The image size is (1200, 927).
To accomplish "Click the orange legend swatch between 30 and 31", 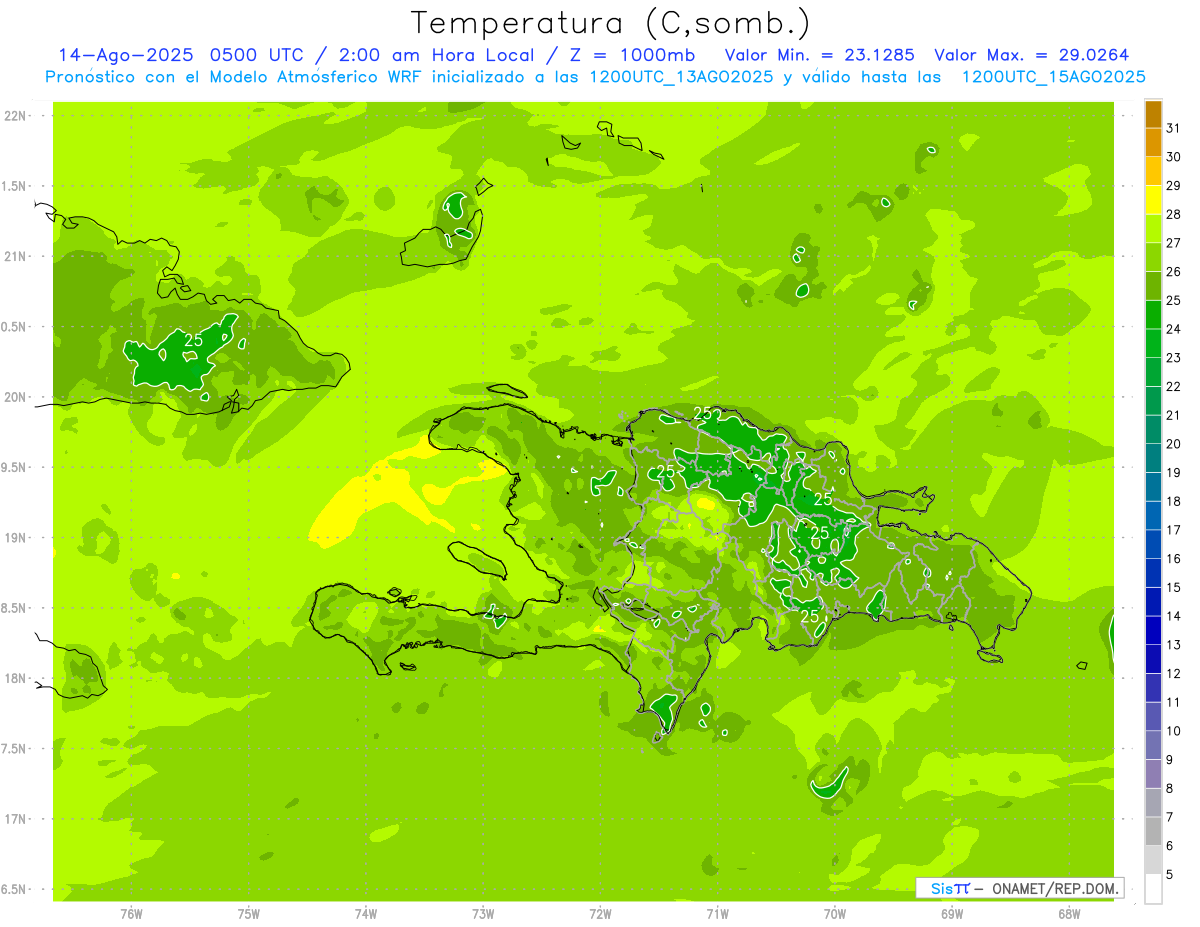I will point(1153,143).
